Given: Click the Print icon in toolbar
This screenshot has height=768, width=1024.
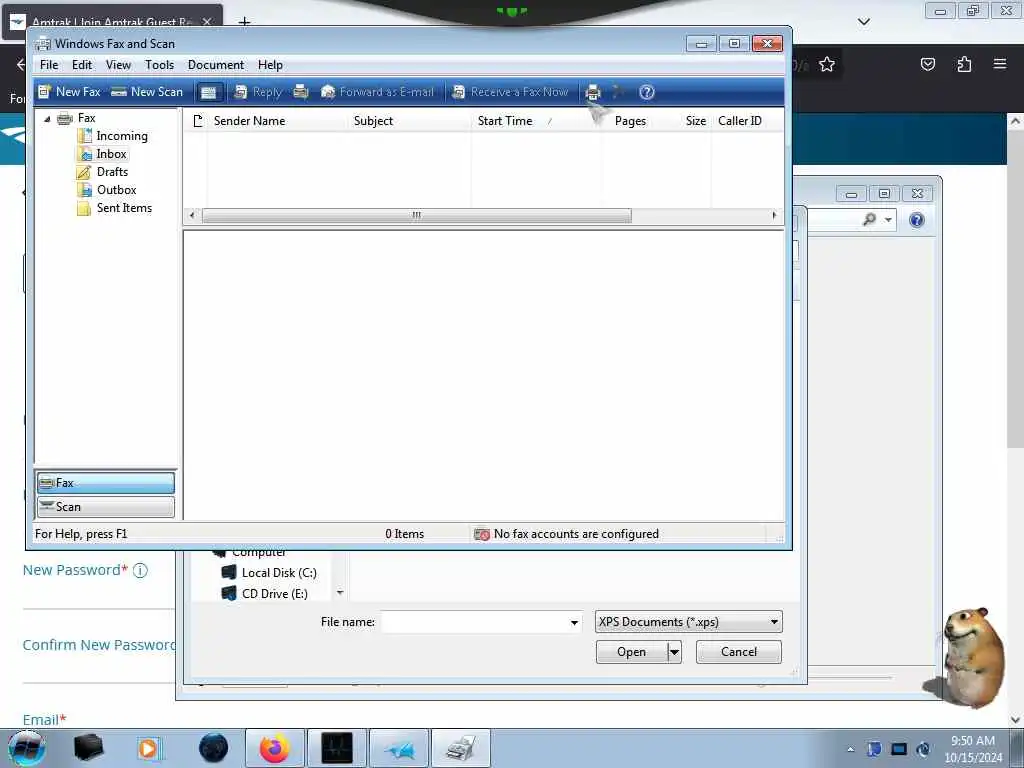Looking at the screenshot, I should coord(593,92).
